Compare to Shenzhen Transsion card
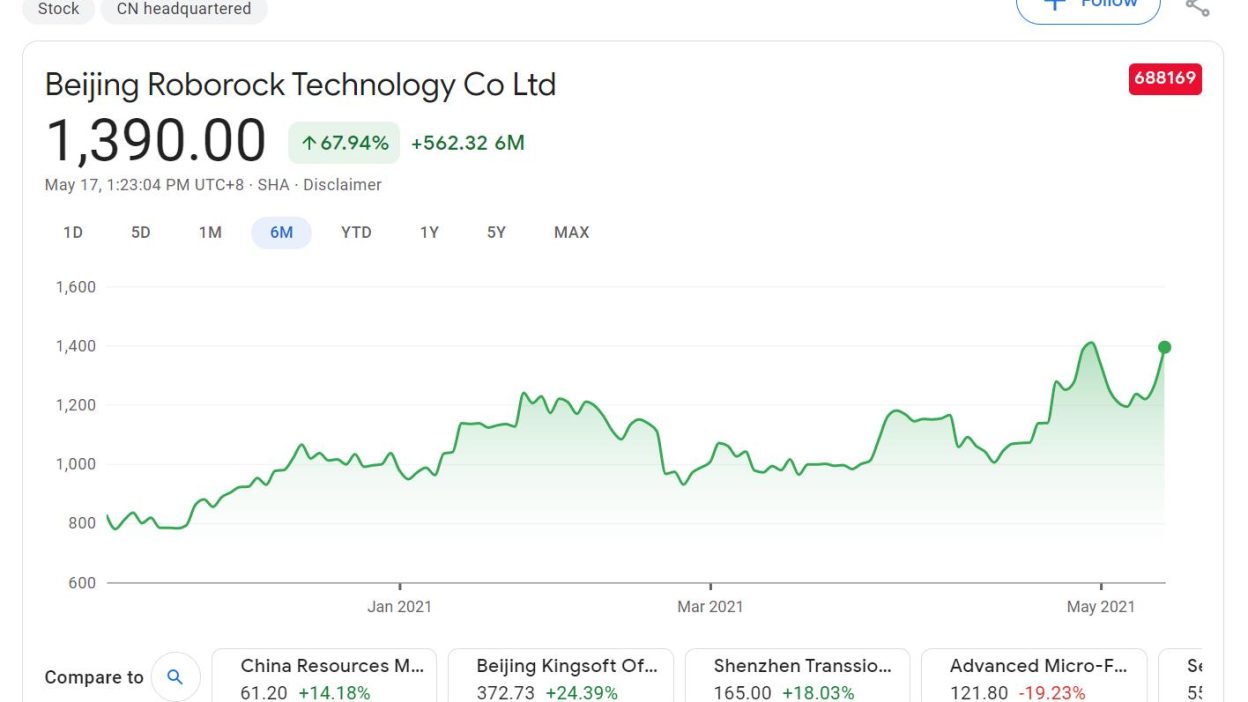Viewport: 1248px width, 702px height. [797, 676]
